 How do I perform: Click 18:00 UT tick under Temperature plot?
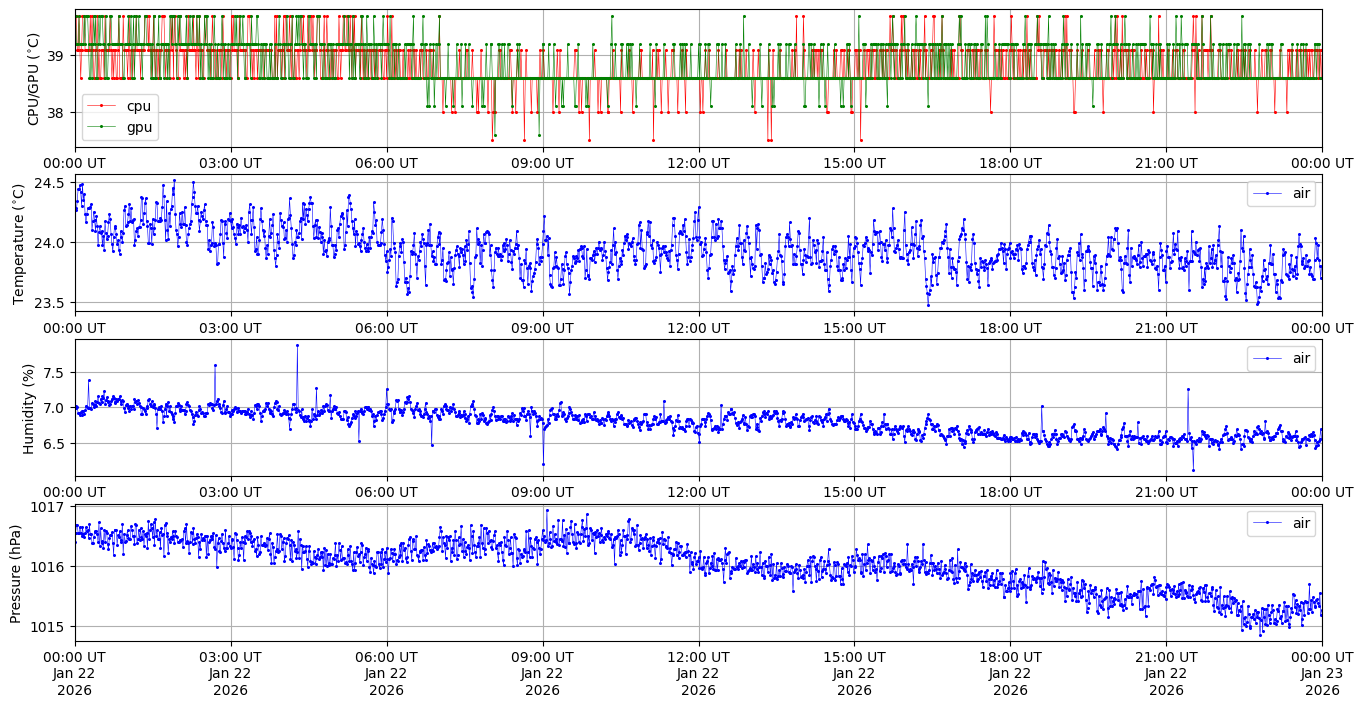click(1010, 327)
